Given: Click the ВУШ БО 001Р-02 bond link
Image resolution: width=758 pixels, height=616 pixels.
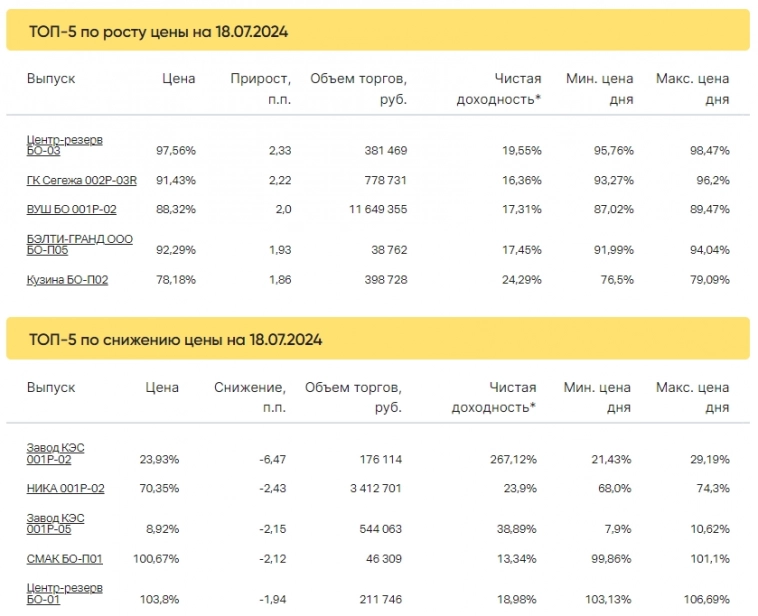Looking at the screenshot, I should point(72,209).
